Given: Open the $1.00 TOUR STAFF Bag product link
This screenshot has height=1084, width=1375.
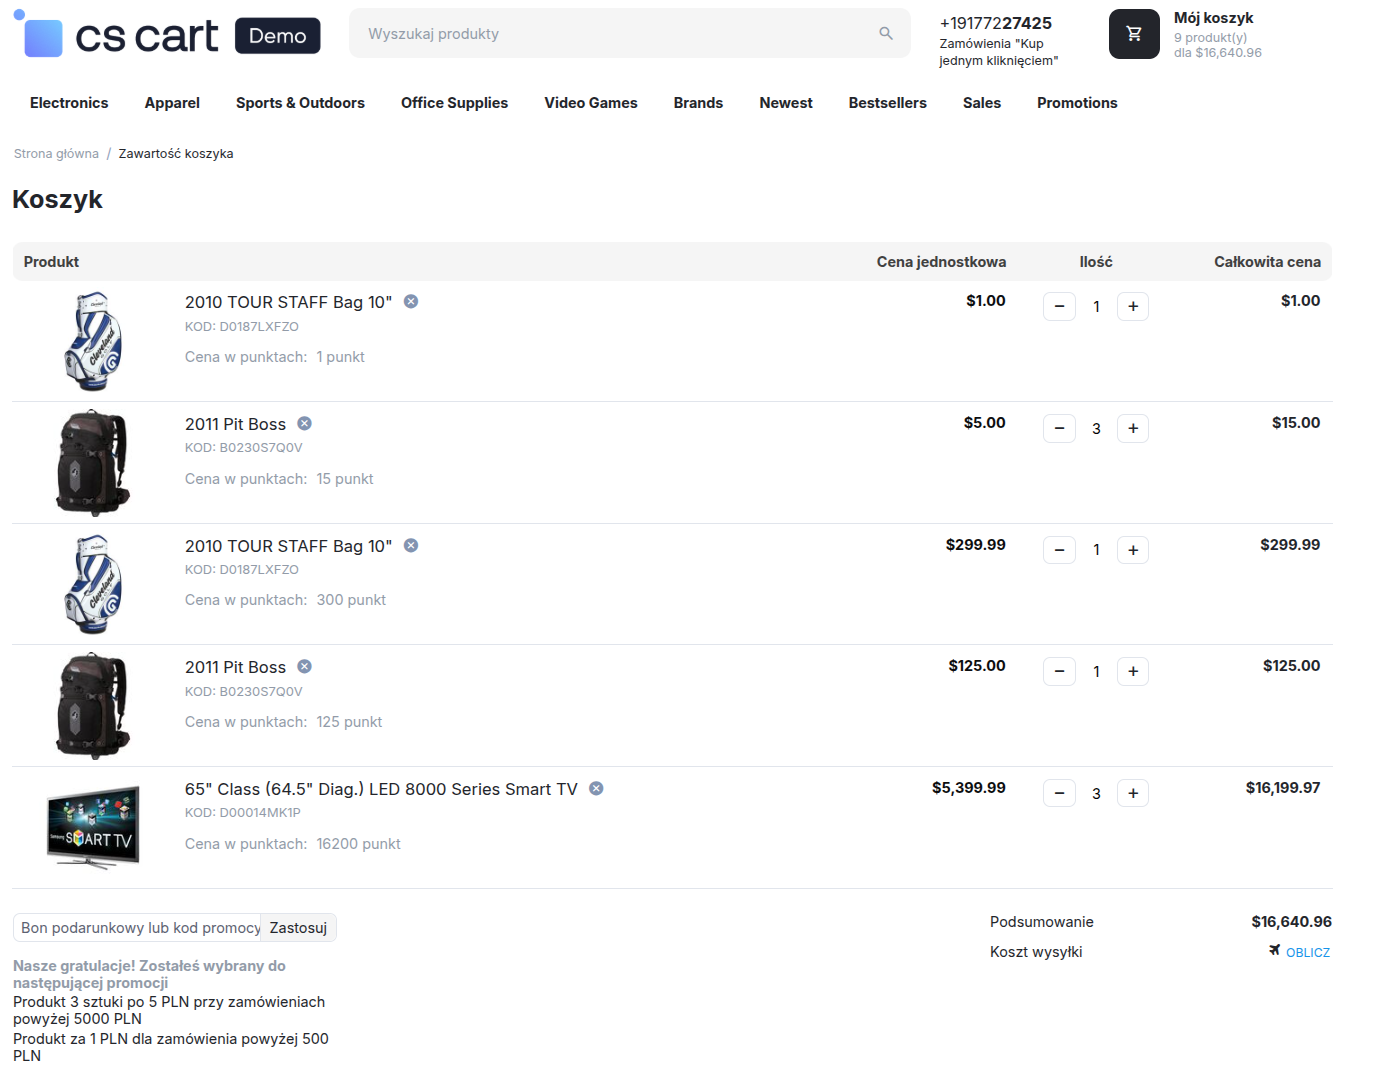Looking at the screenshot, I should point(288,302).
